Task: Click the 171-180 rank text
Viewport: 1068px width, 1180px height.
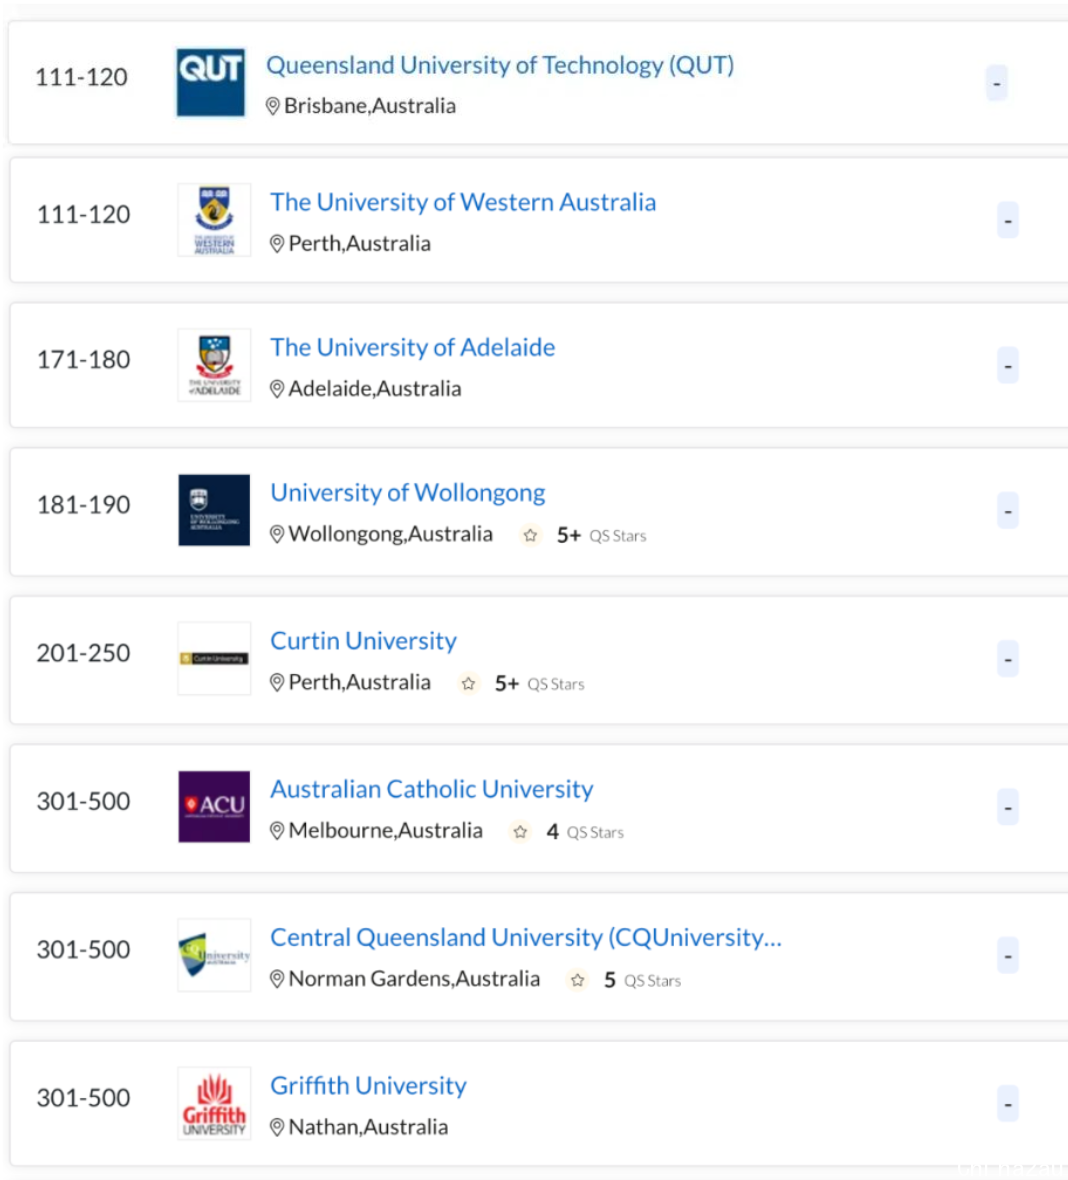Action: pyautogui.click(x=84, y=360)
